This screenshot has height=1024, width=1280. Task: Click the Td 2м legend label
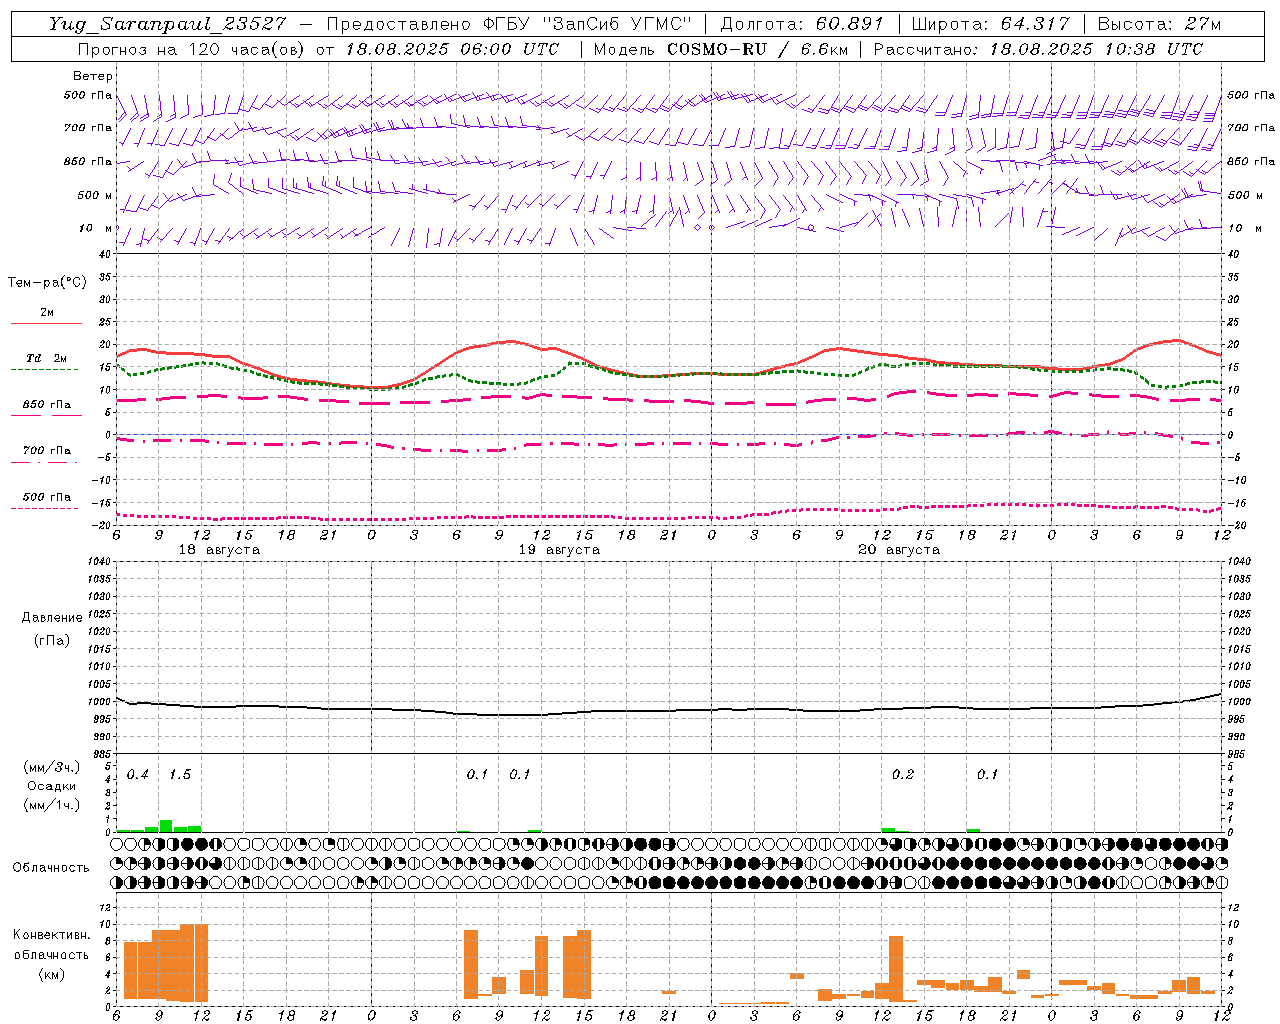point(47,358)
